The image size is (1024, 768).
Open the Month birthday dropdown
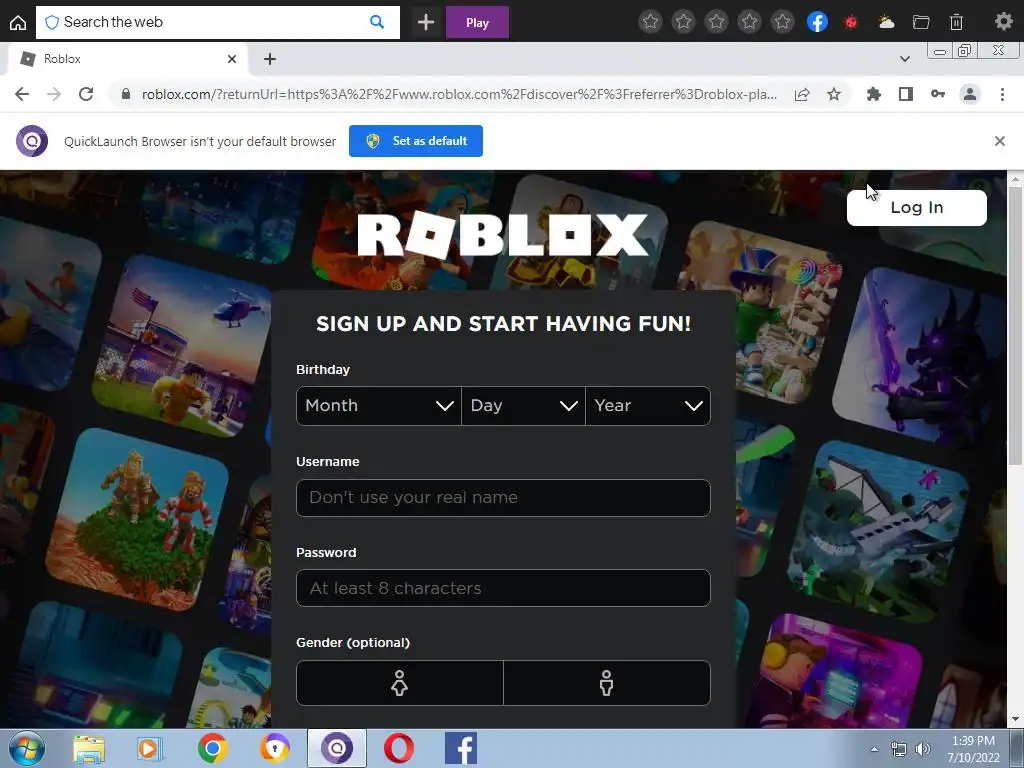[x=379, y=406]
